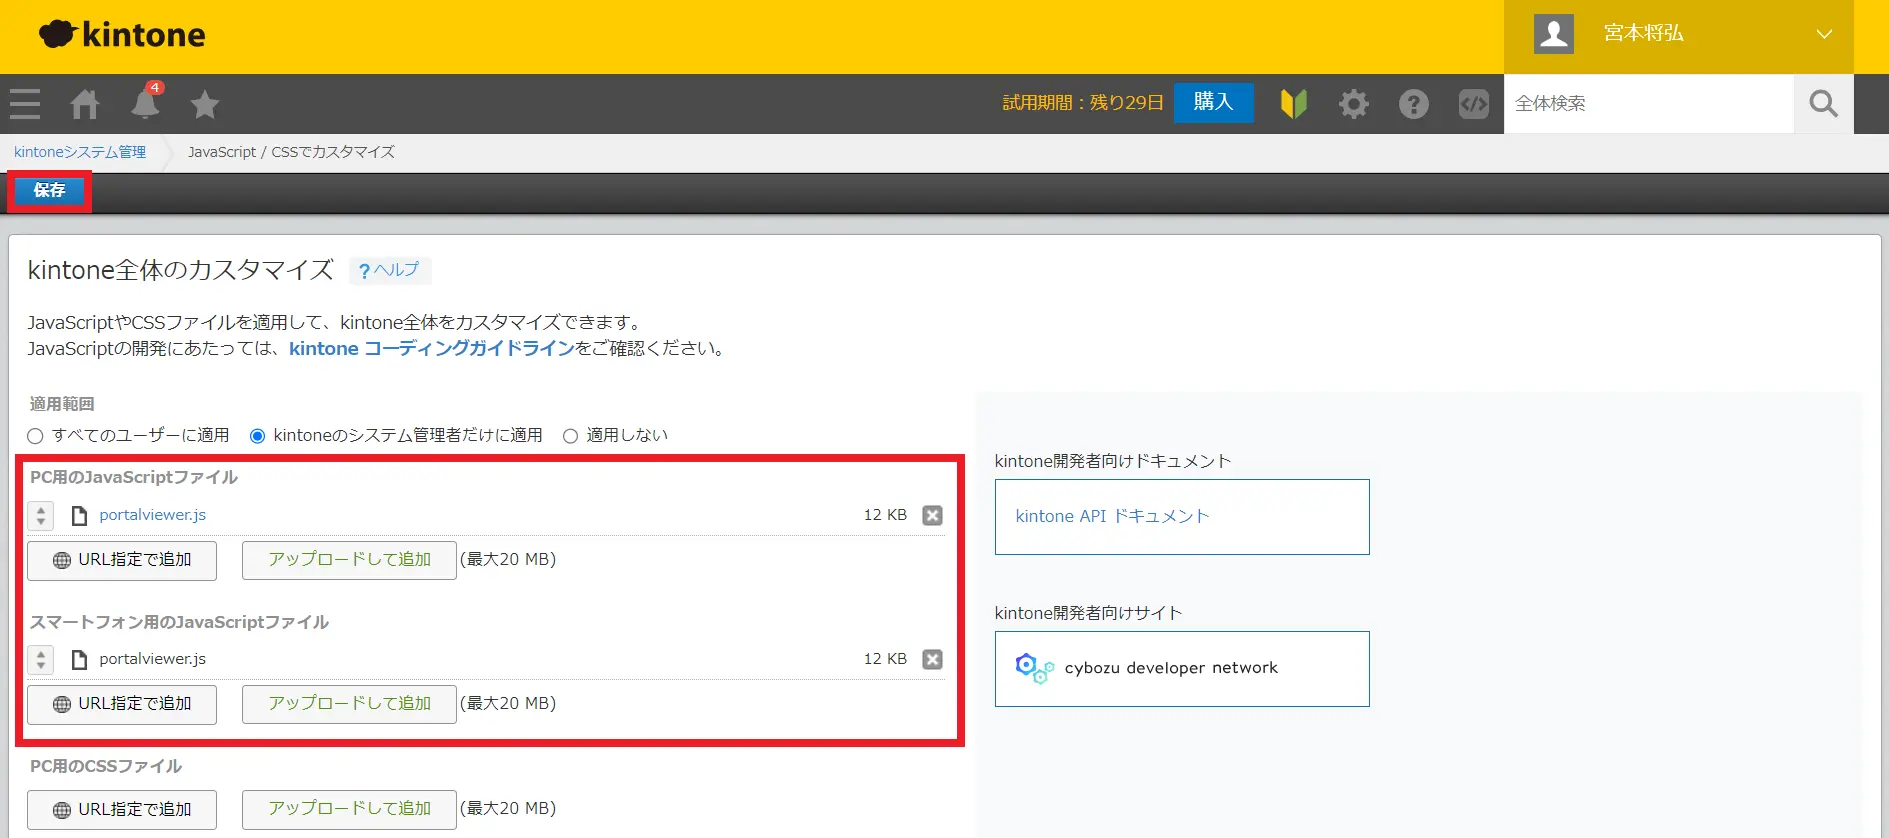Click URL指定で追加 under smartphone JavaScript files
This screenshot has height=838, width=1889.
122,704
